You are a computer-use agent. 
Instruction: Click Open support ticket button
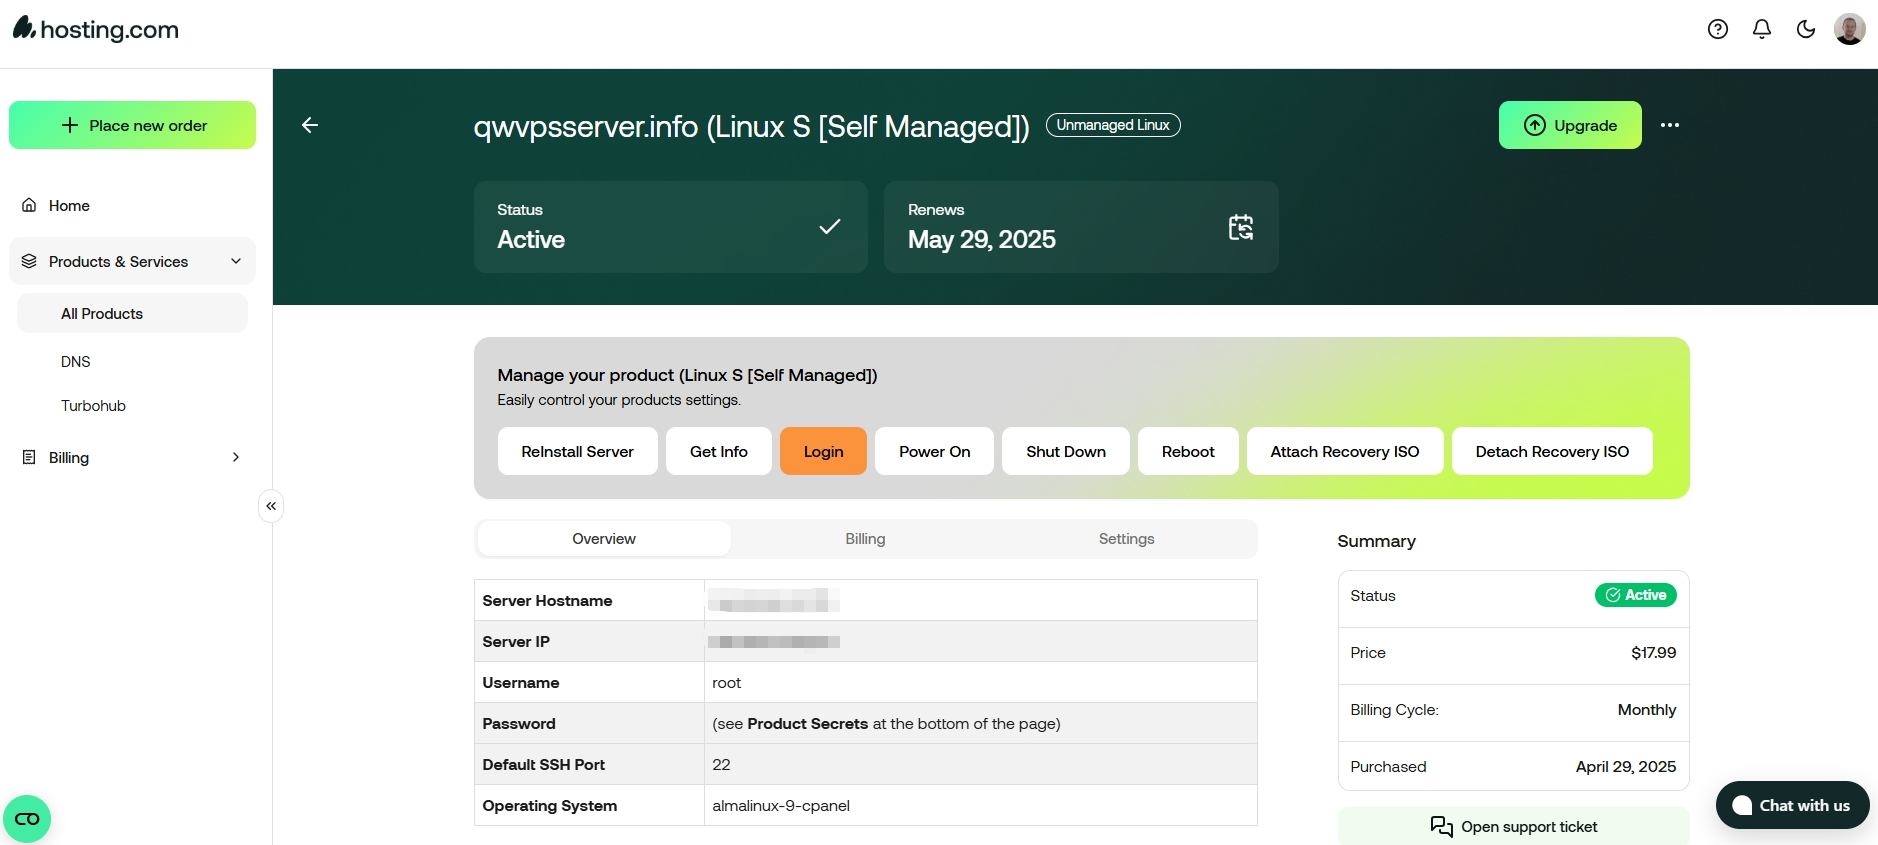tap(1513, 826)
